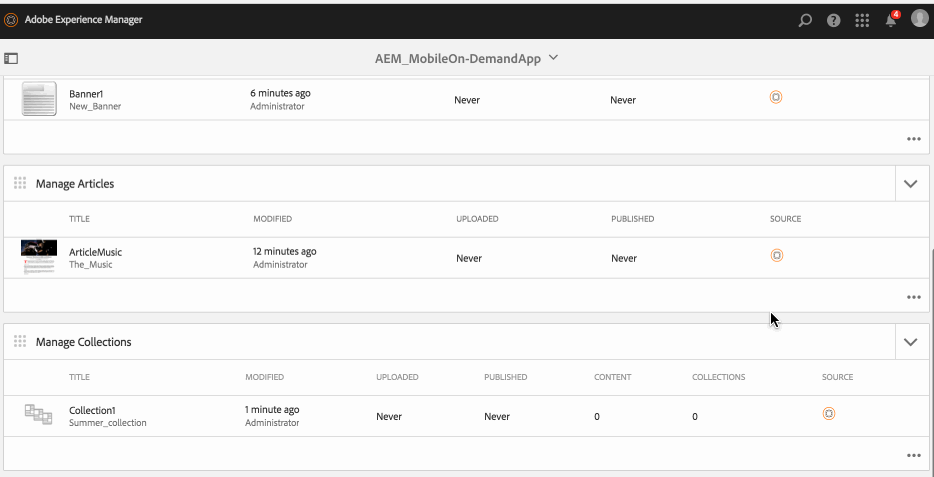This screenshot has height=477, width=934.
Task: Collapse the Manage Articles panel chevron
Action: 910,184
